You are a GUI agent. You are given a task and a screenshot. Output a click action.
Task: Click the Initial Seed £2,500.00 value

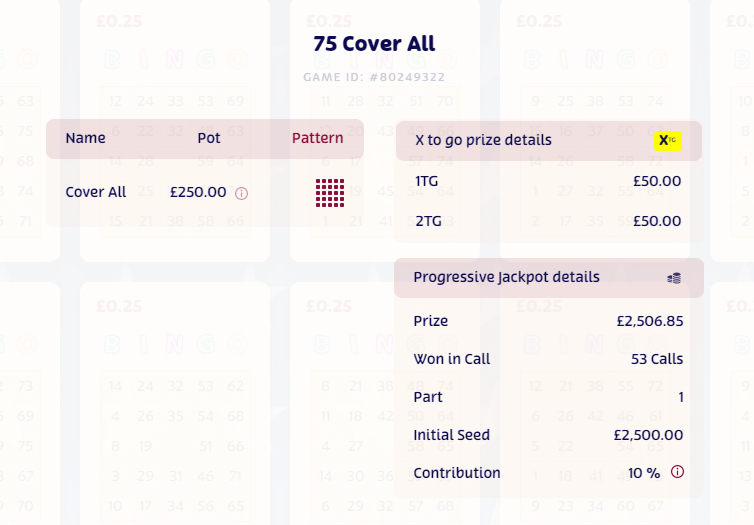(x=648, y=435)
